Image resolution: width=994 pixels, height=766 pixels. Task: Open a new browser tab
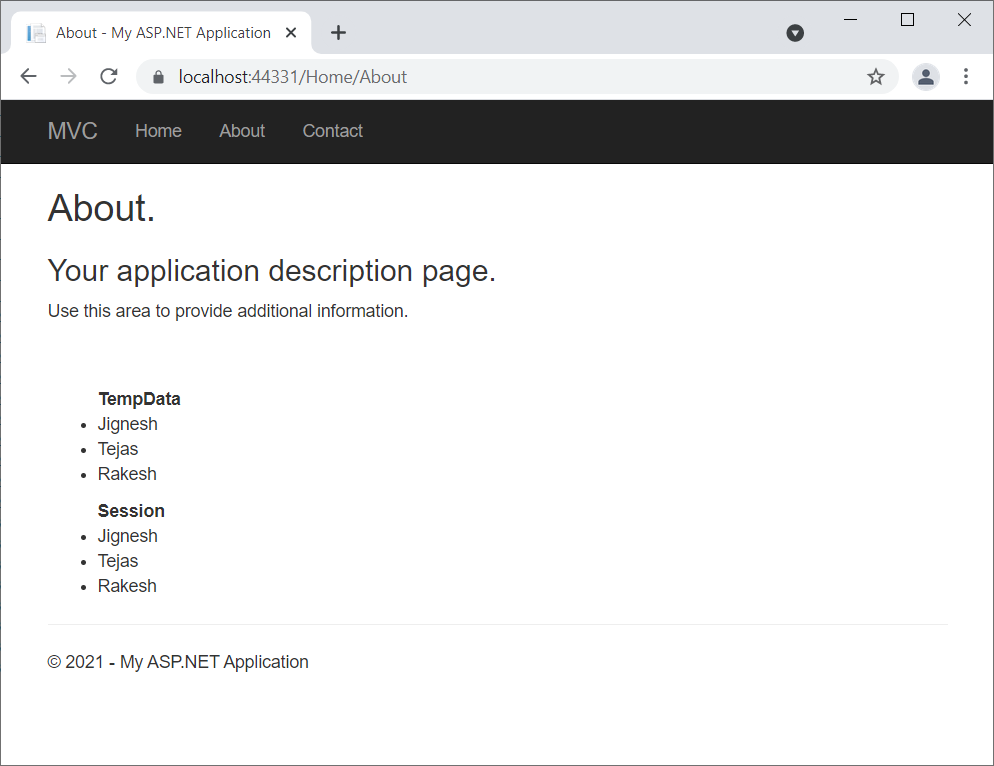tap(338, 33)
